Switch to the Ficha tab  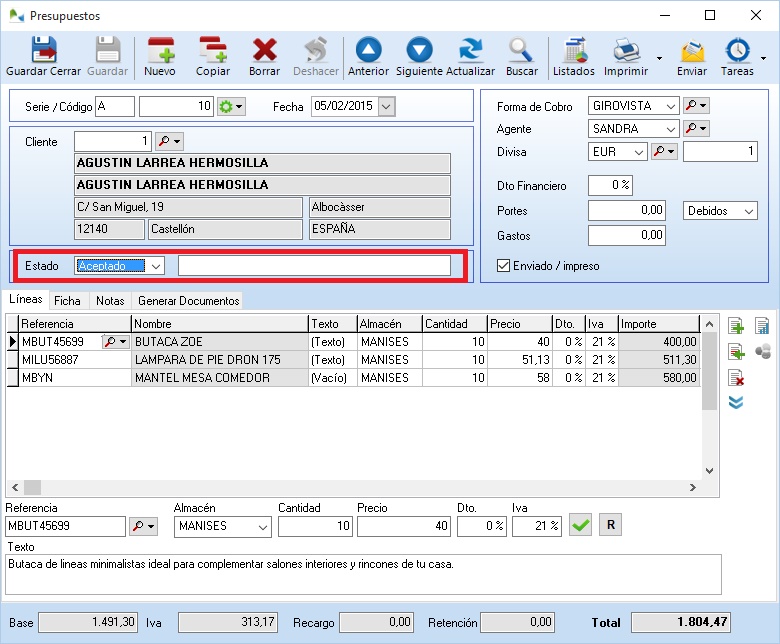[68, 300]
